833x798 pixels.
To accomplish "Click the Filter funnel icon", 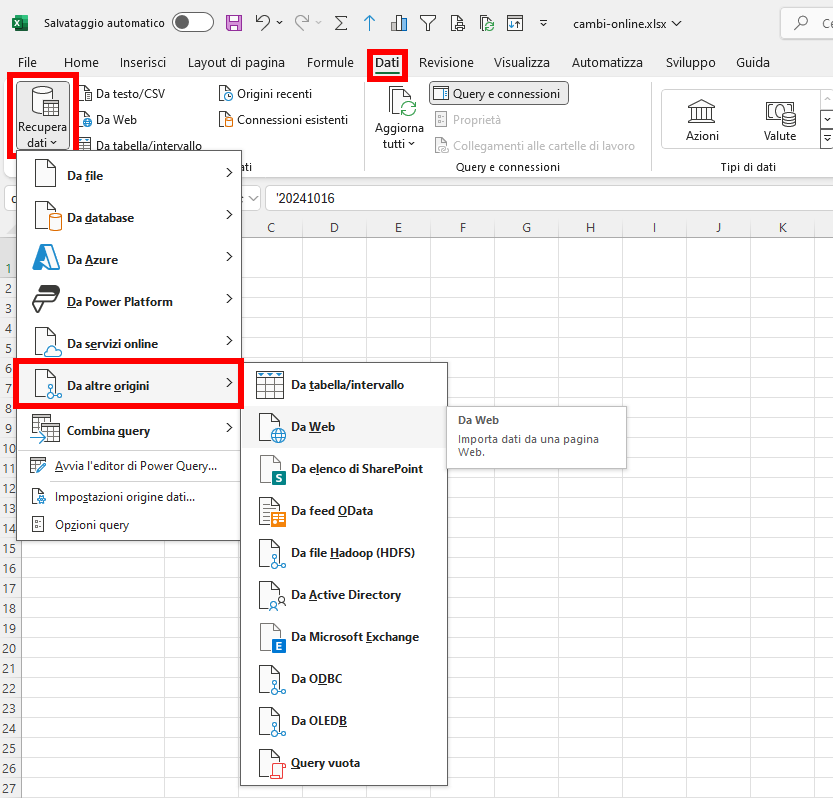I will (x=428, y=23).
